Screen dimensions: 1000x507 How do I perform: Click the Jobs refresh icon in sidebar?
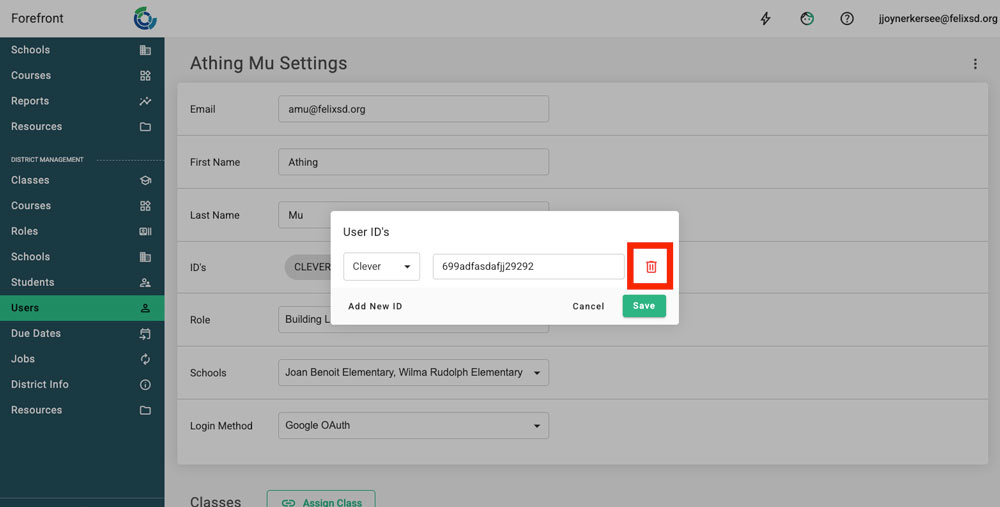tap(145, 359)
